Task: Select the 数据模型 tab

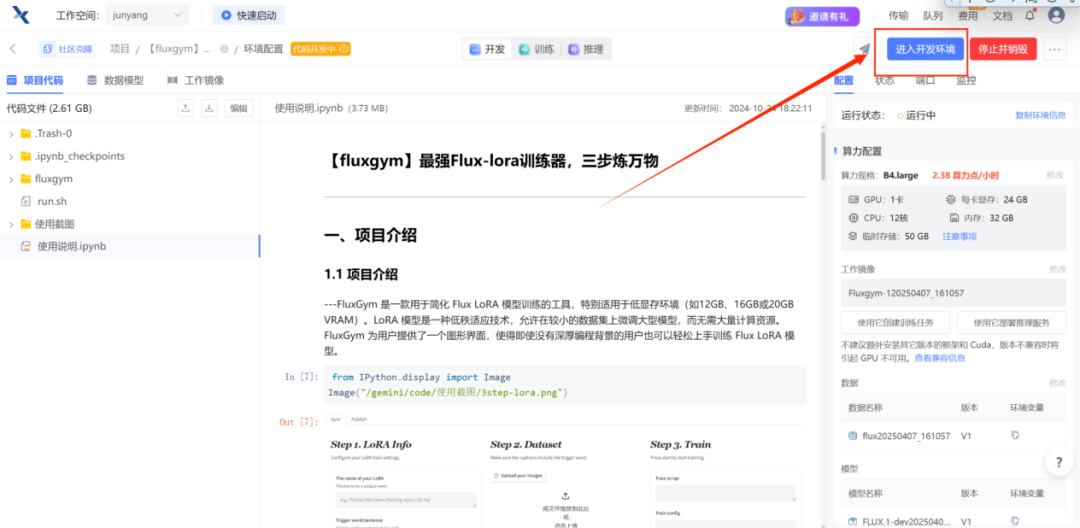Action: click(115, 80)
